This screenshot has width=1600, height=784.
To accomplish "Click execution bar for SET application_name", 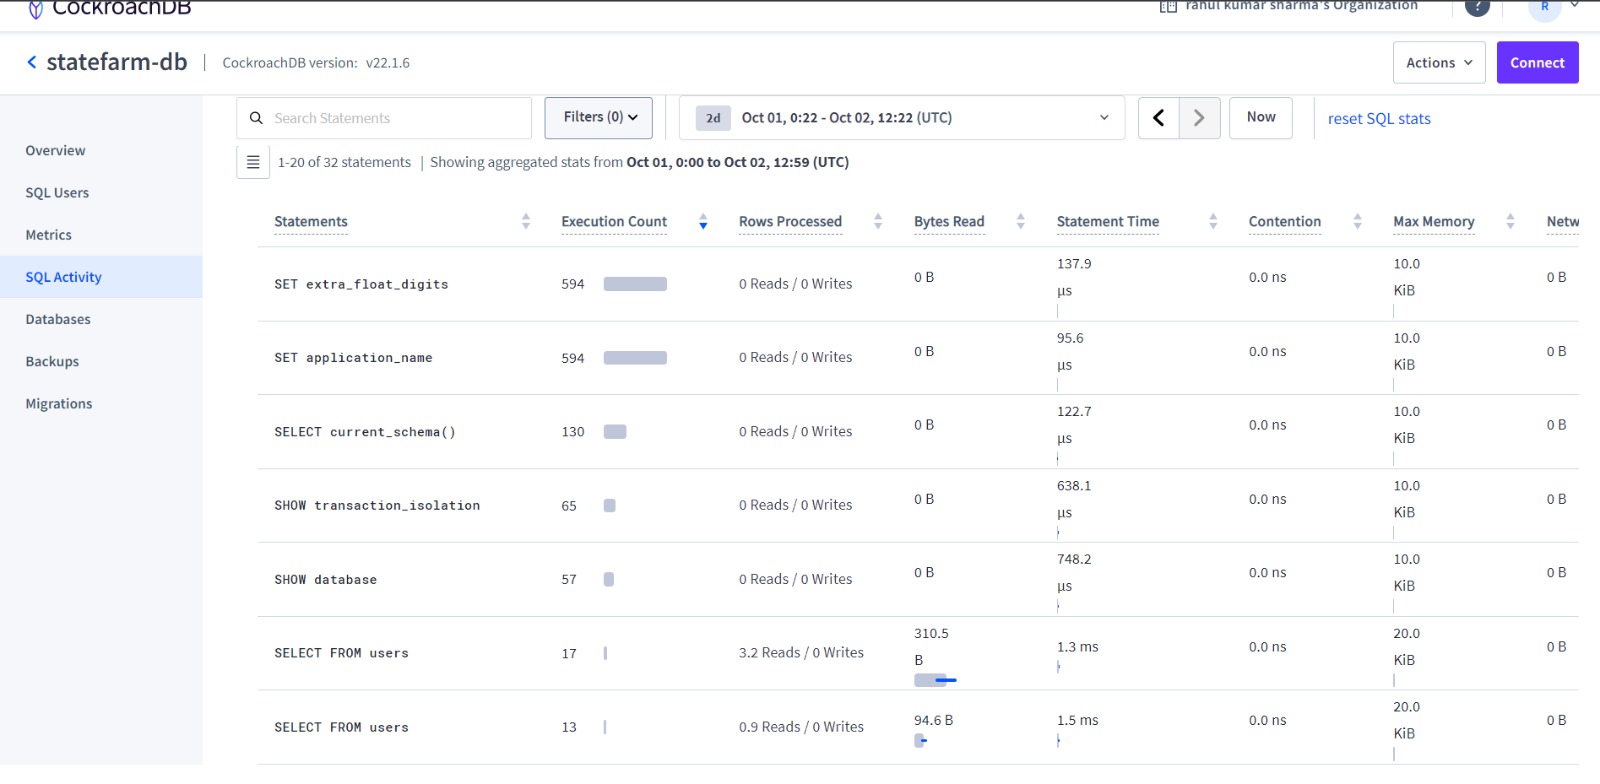I will [x=635, y=358].
